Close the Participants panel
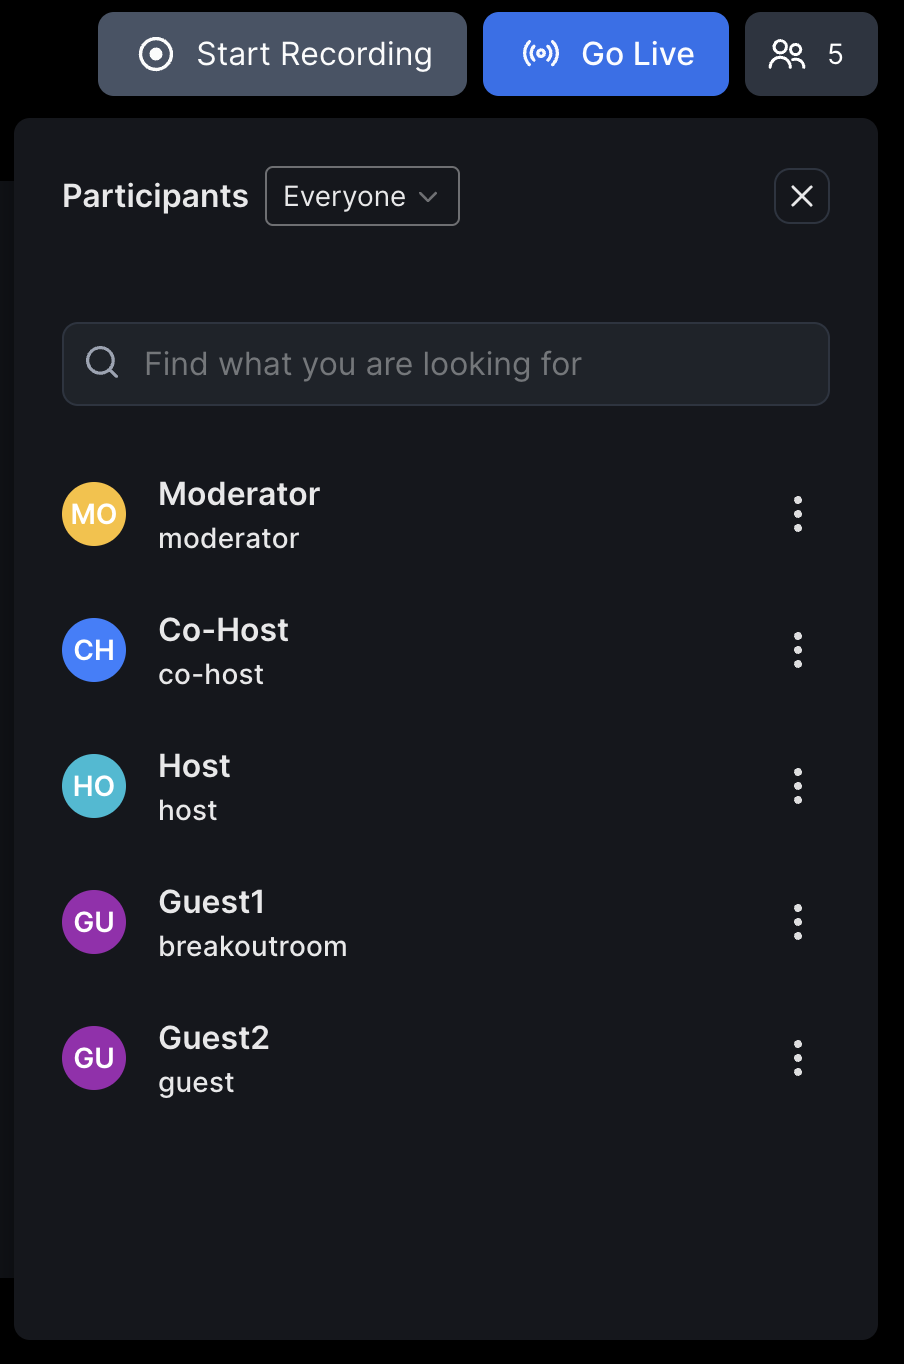The width and height of the screenshot is (904, 1364). tap(801, 196)
